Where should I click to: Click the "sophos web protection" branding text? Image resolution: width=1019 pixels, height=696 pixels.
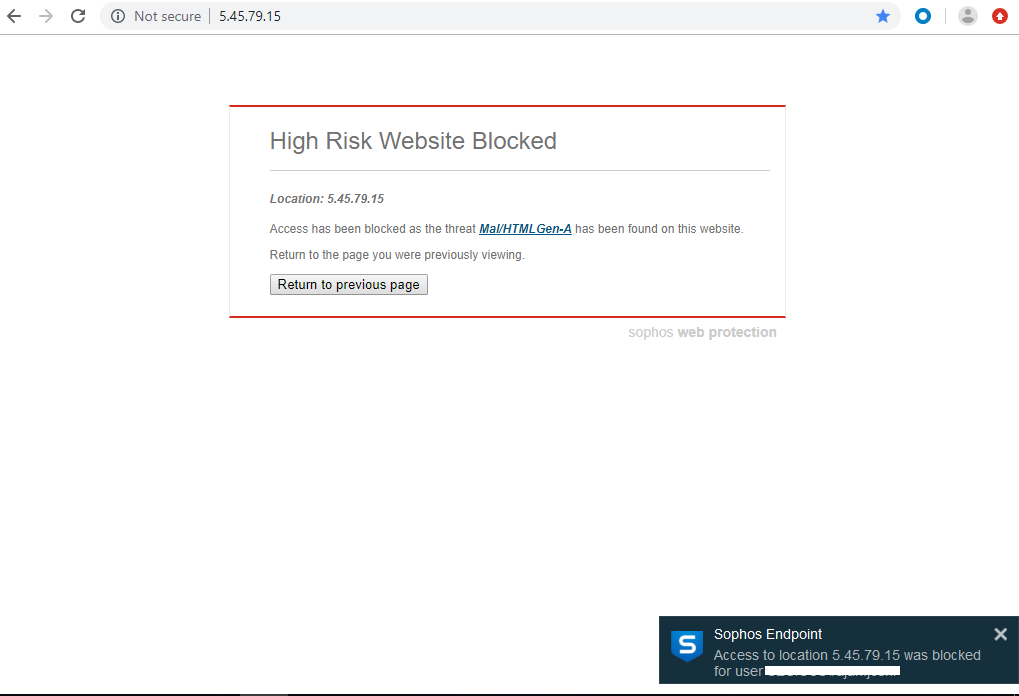pyautogui.click(x=702, y=332)
